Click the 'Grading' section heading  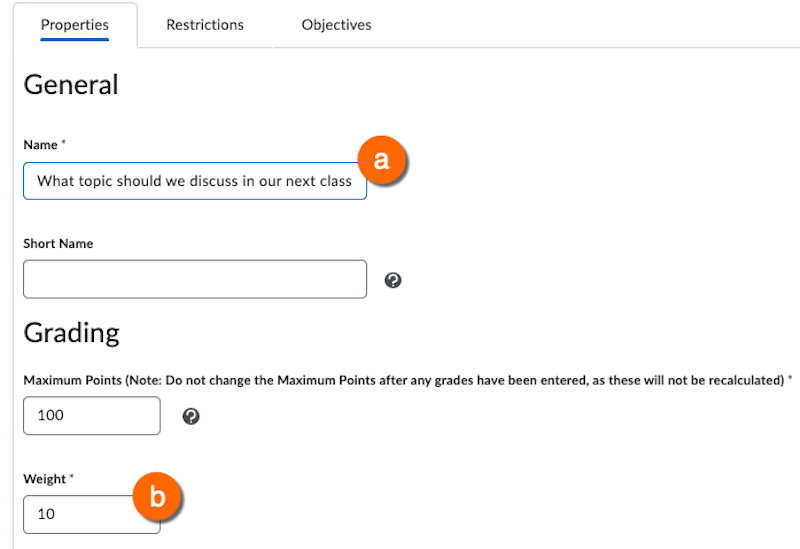click(71, 332)
